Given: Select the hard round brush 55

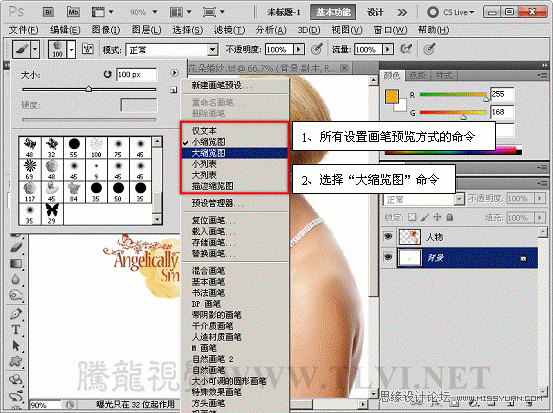Looking at the screenshot, I should (x=74, y=147).
